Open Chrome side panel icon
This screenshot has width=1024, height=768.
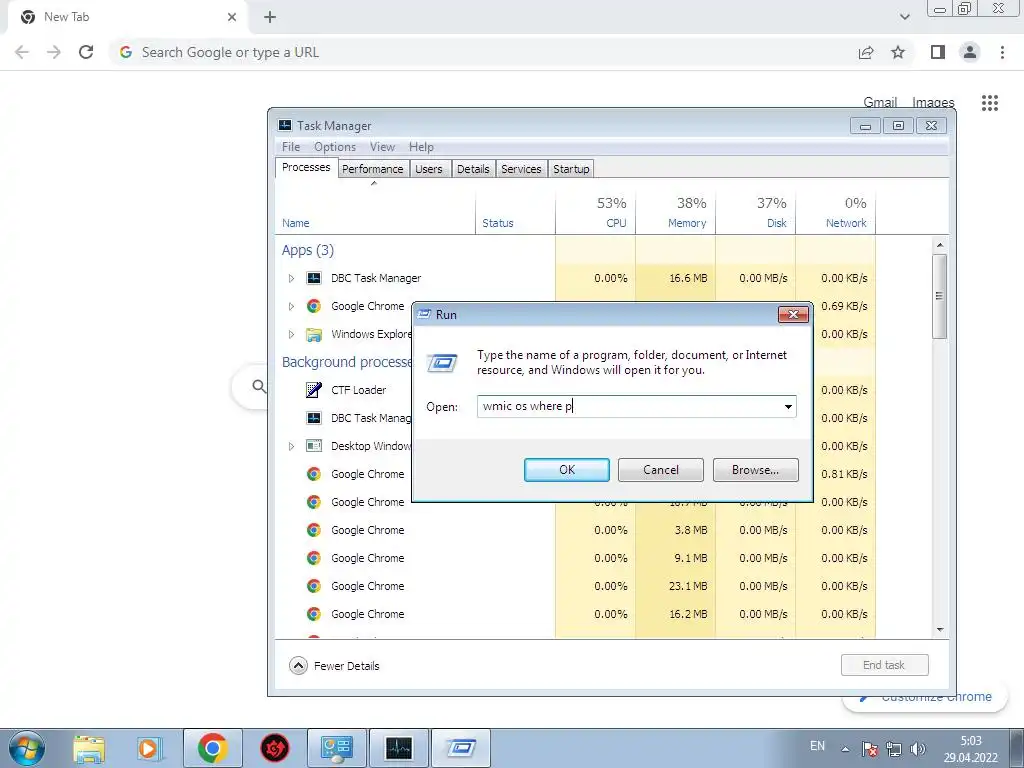pyautogui.click(x=938, y=52)
